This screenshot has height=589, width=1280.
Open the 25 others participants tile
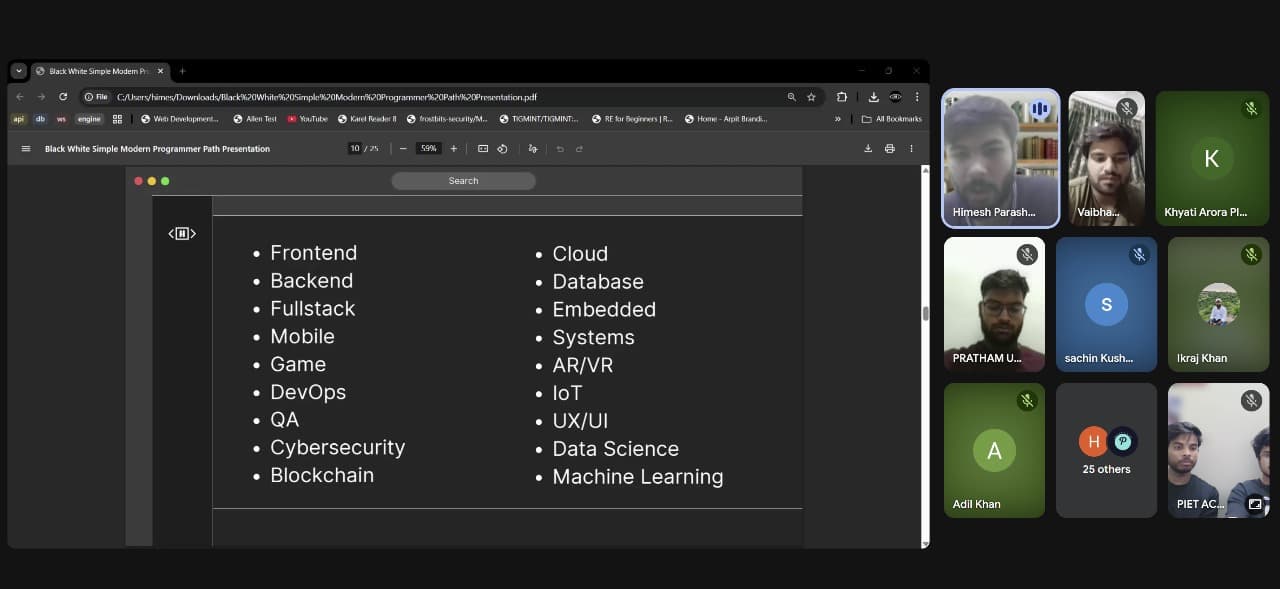pyautogui.click(x=1106, y=450)
